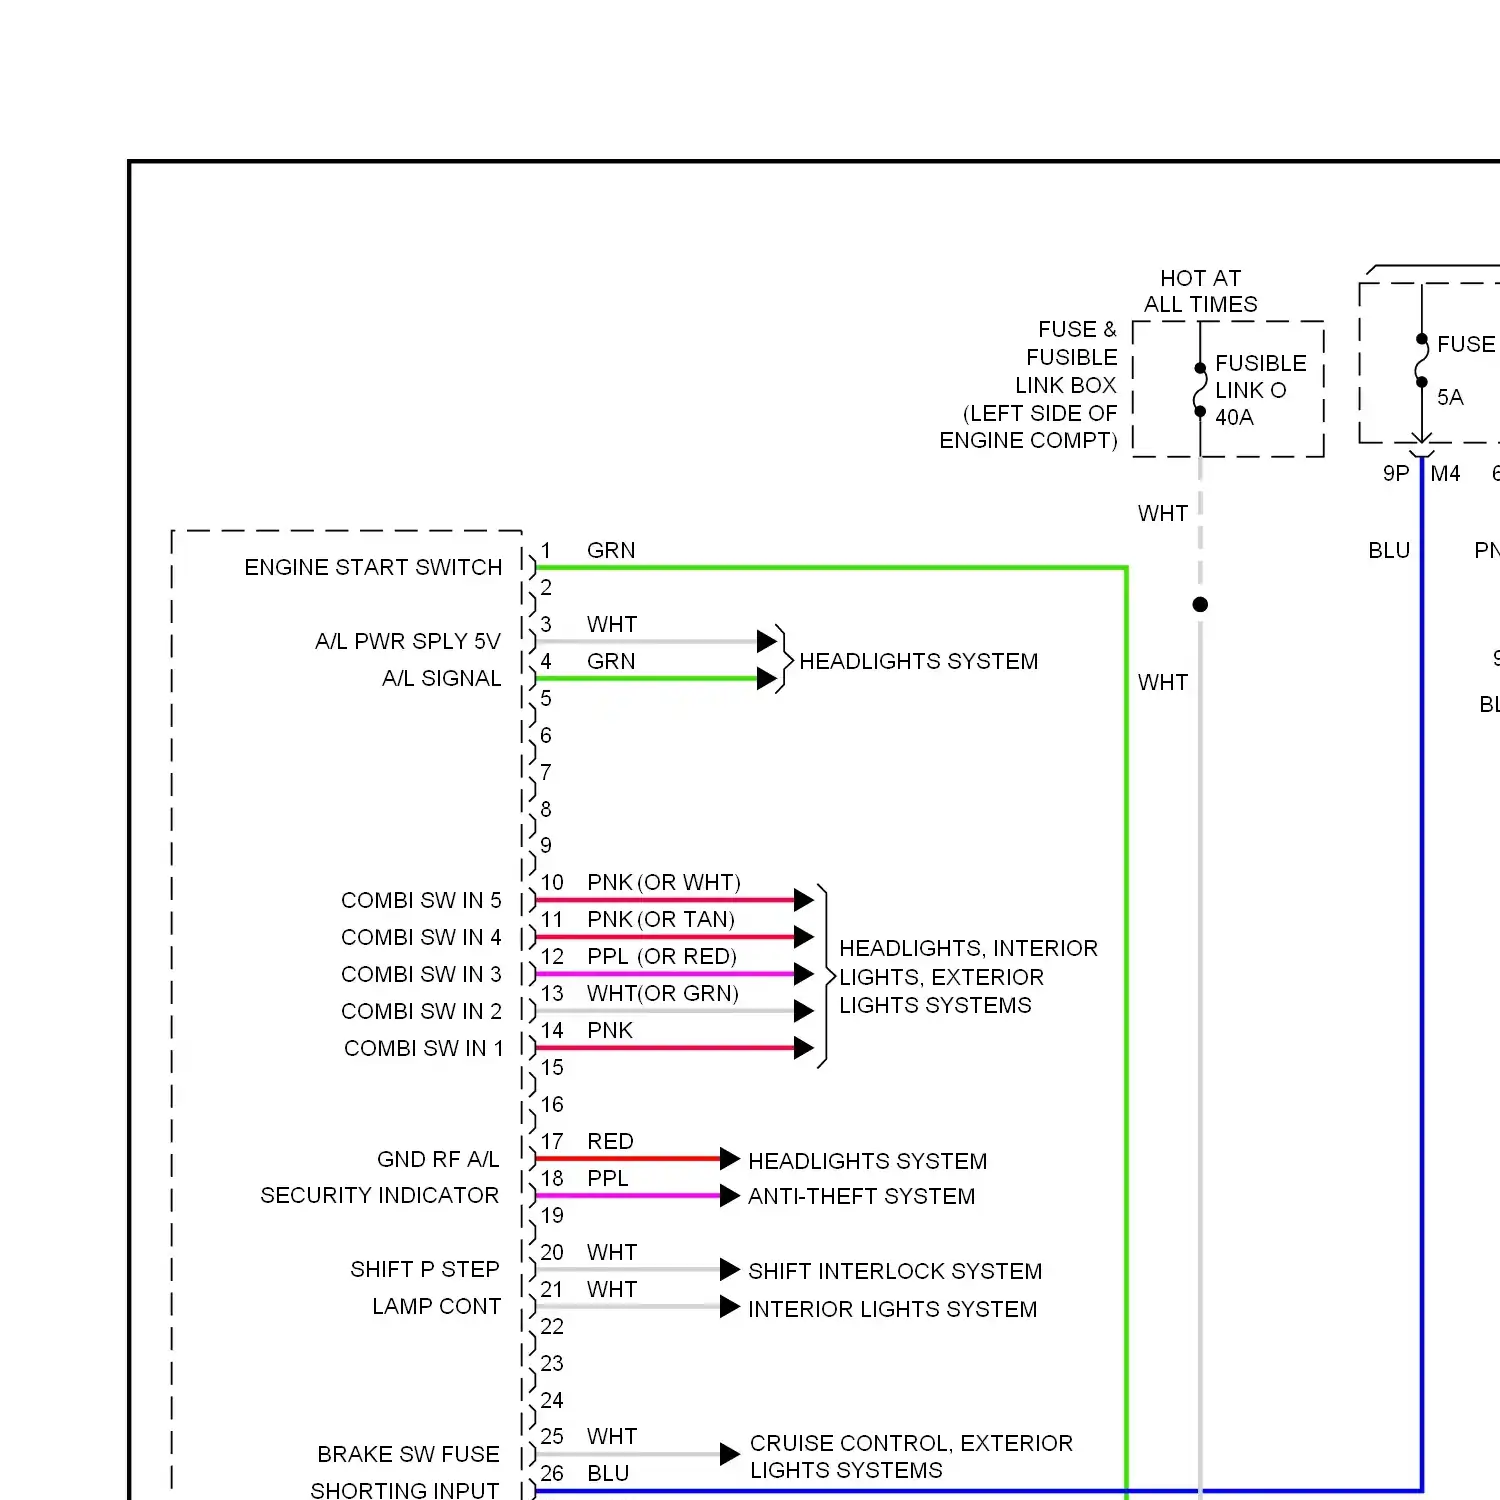Select HEADLIGHTS, INTERIOR LIGHTS, EXTERIOR LIGHTS SYSTEMS text
The width and height of the screenshot is (1500, 1500).
[968, 977]
